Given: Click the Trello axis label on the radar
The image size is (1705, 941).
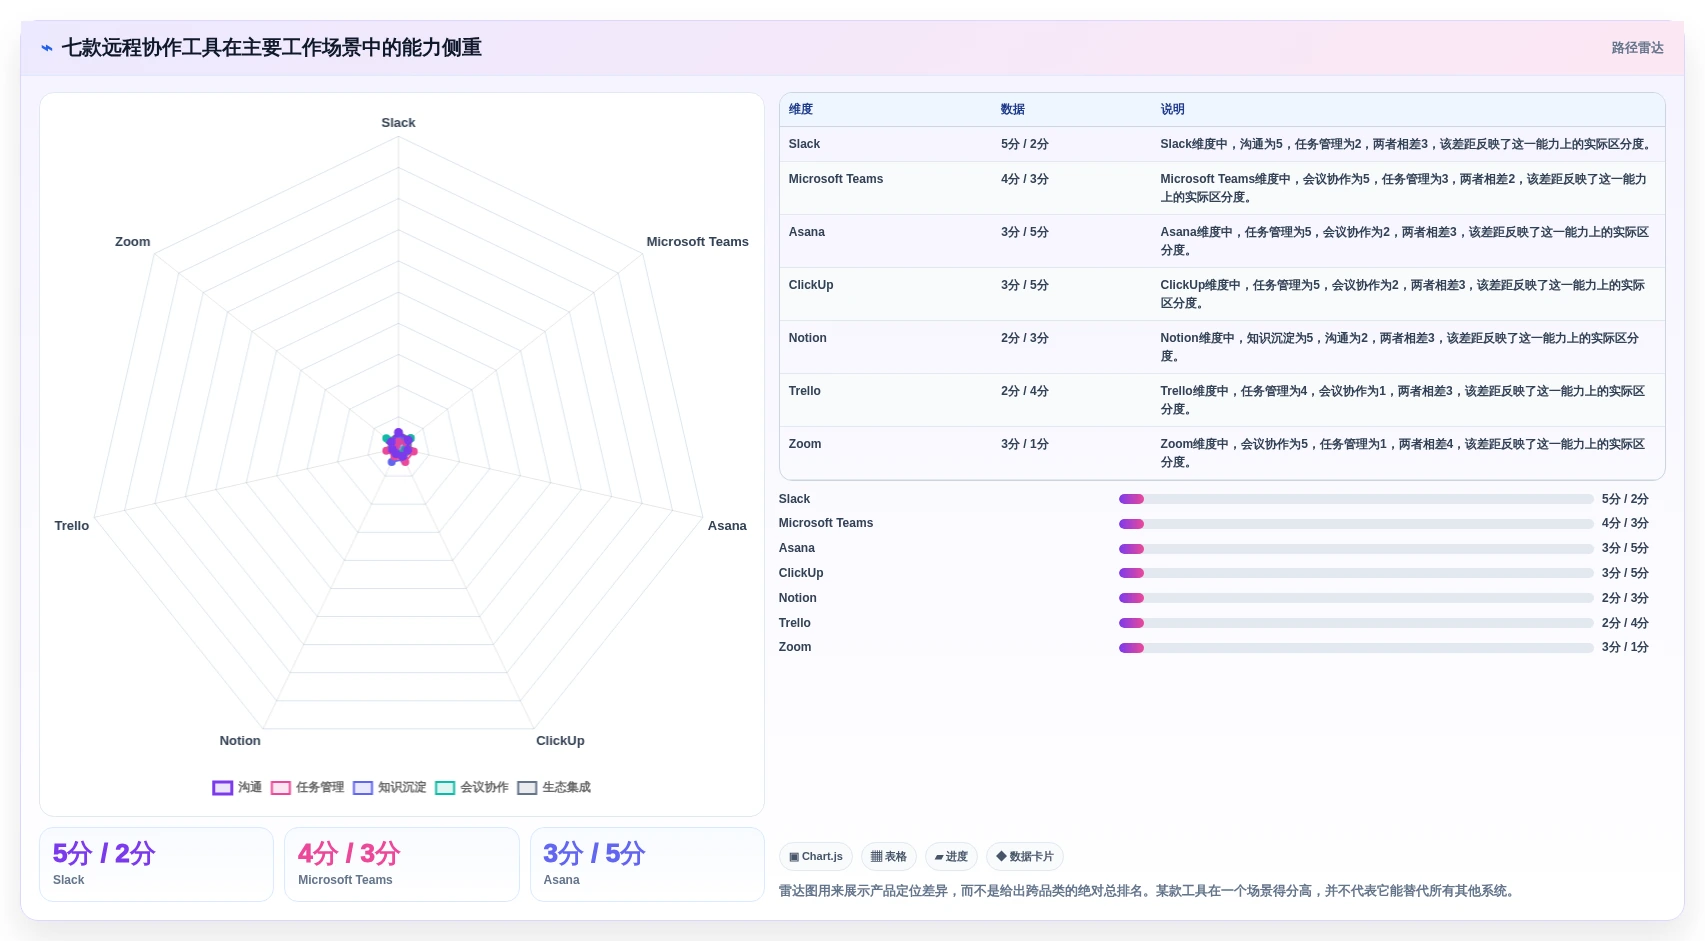Looking at the screenshot, I should (72, 526).
